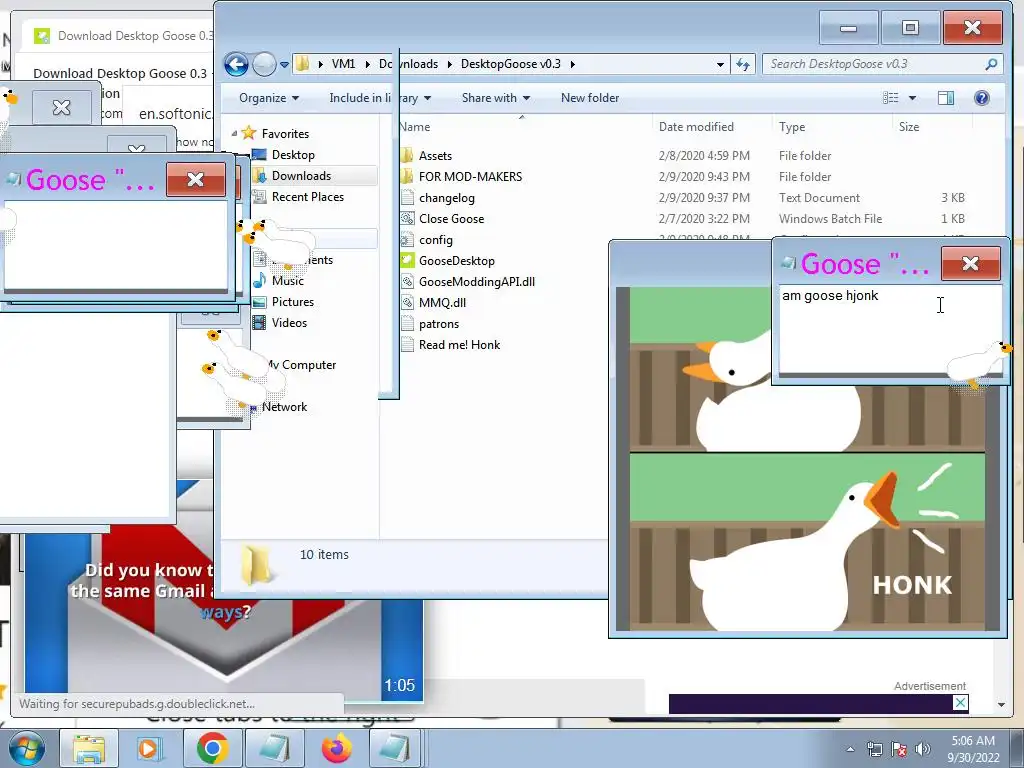Select the FOR MOD-MAKERS folder icon

point(408,176)
